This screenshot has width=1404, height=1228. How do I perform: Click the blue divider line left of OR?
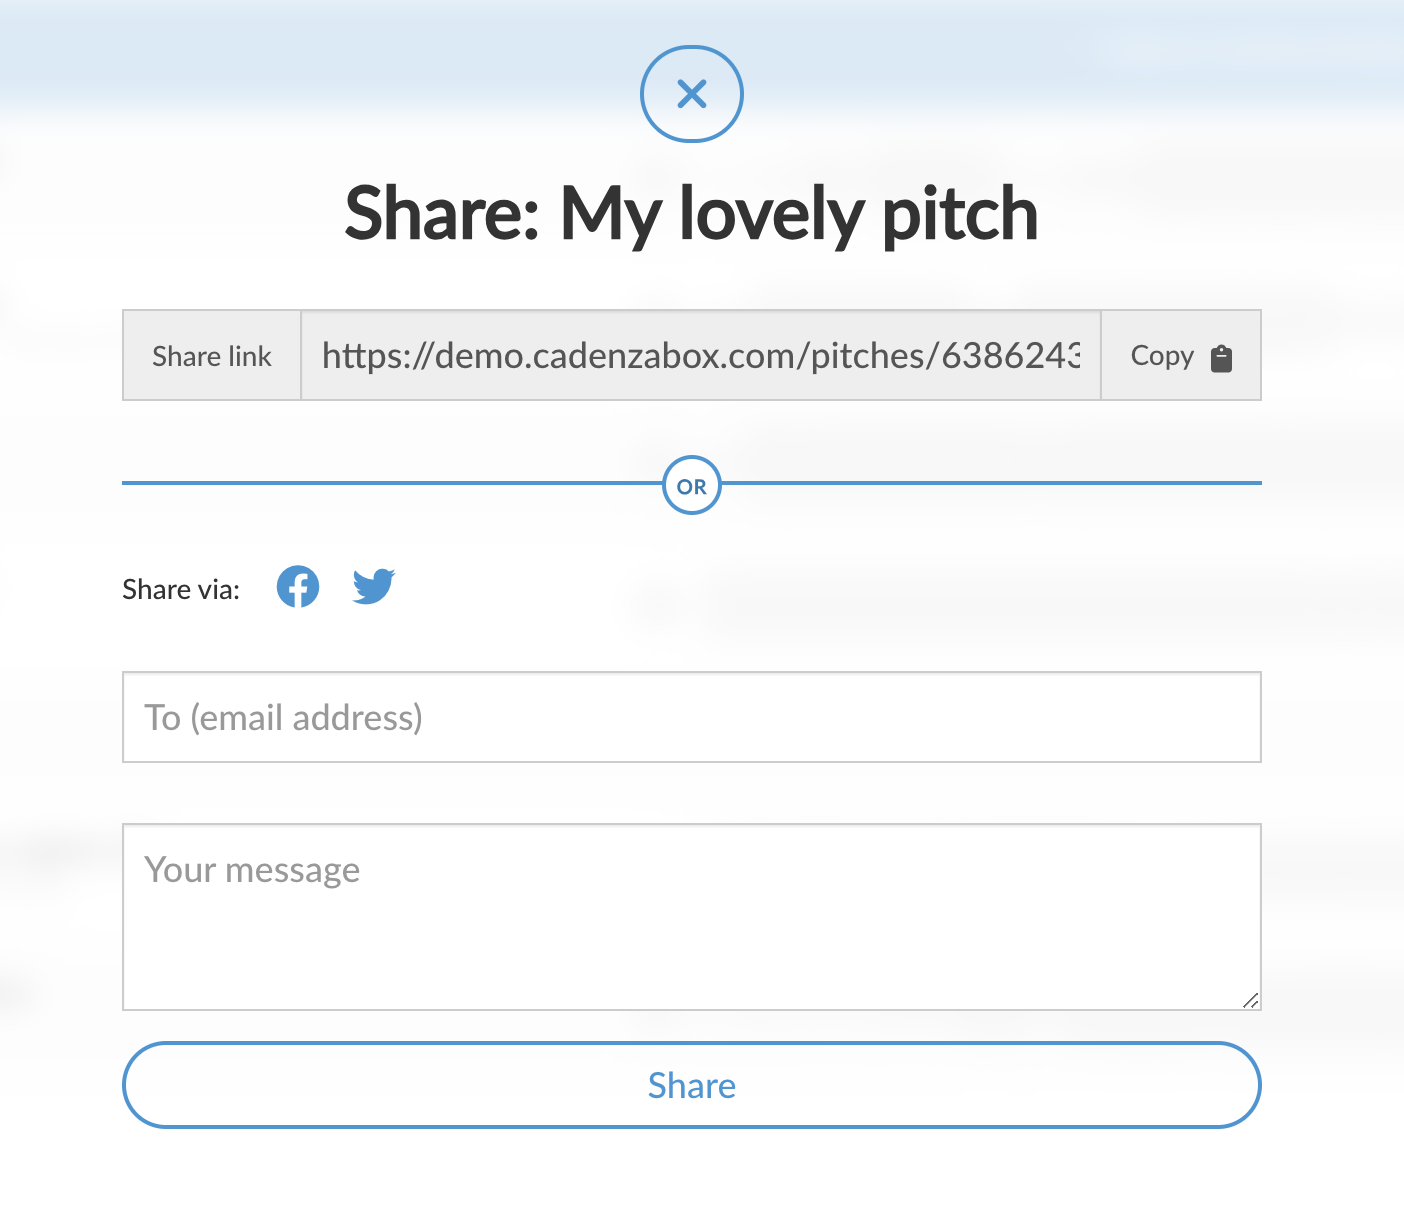(x=392, y=483)
